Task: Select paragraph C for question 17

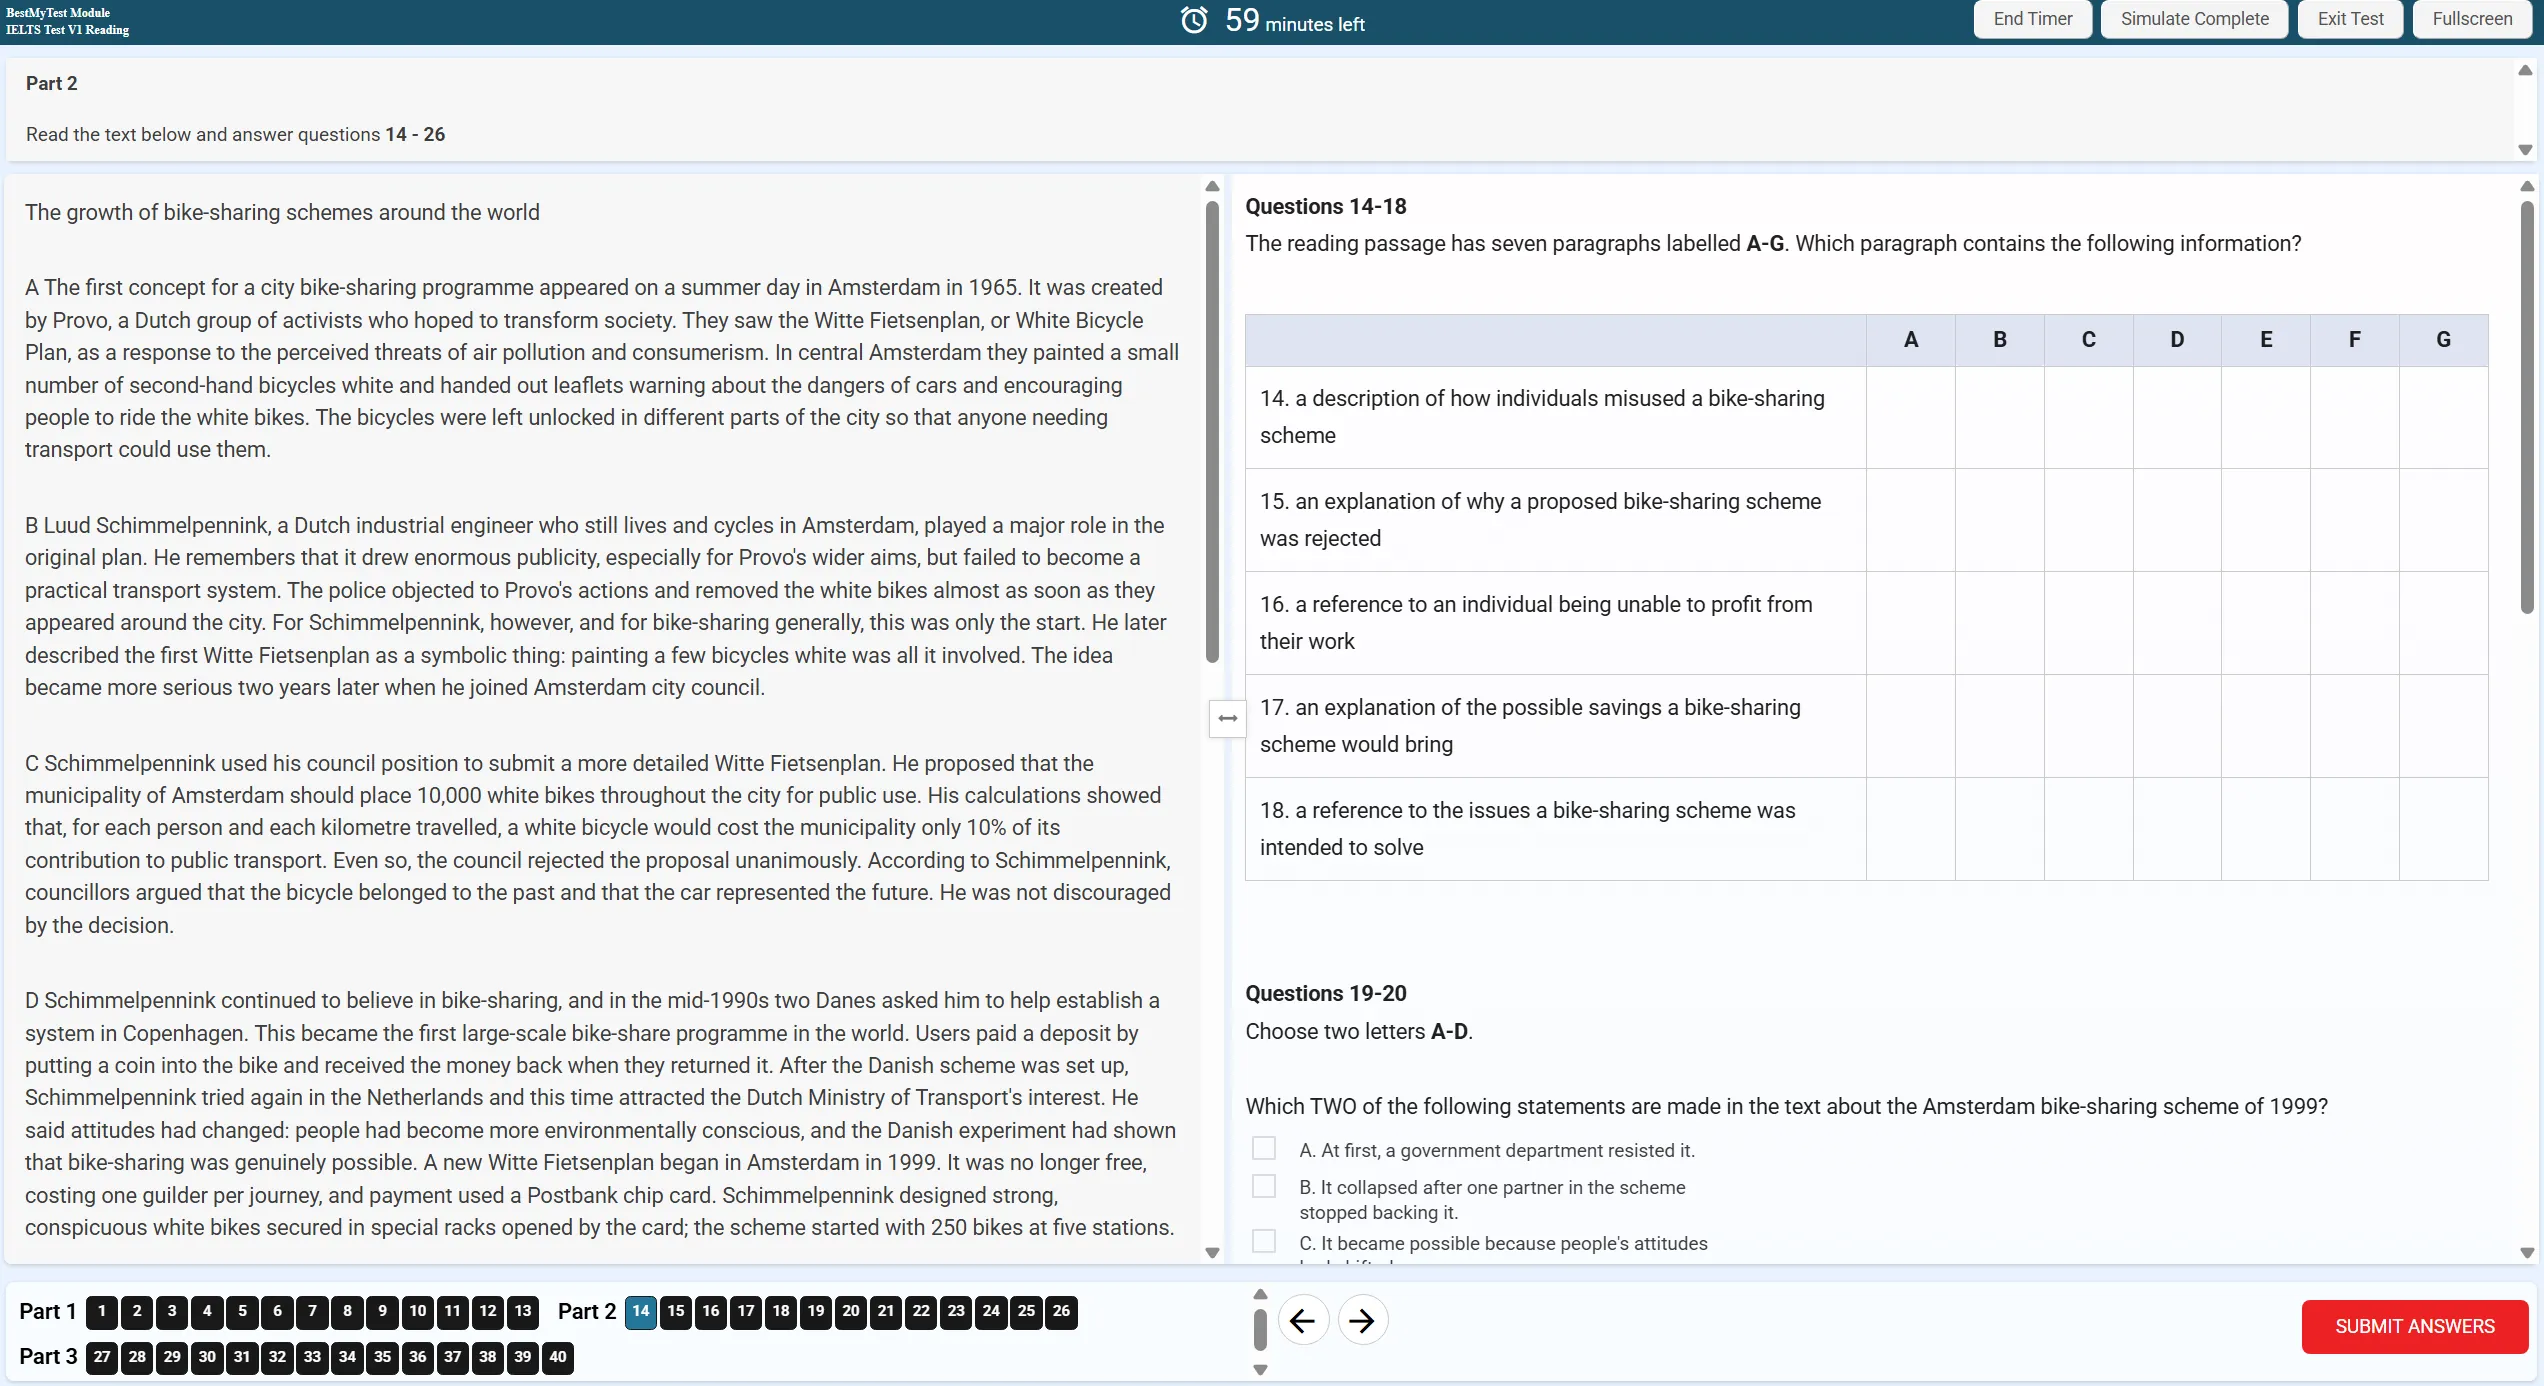Action: (x=2088, y=726)
